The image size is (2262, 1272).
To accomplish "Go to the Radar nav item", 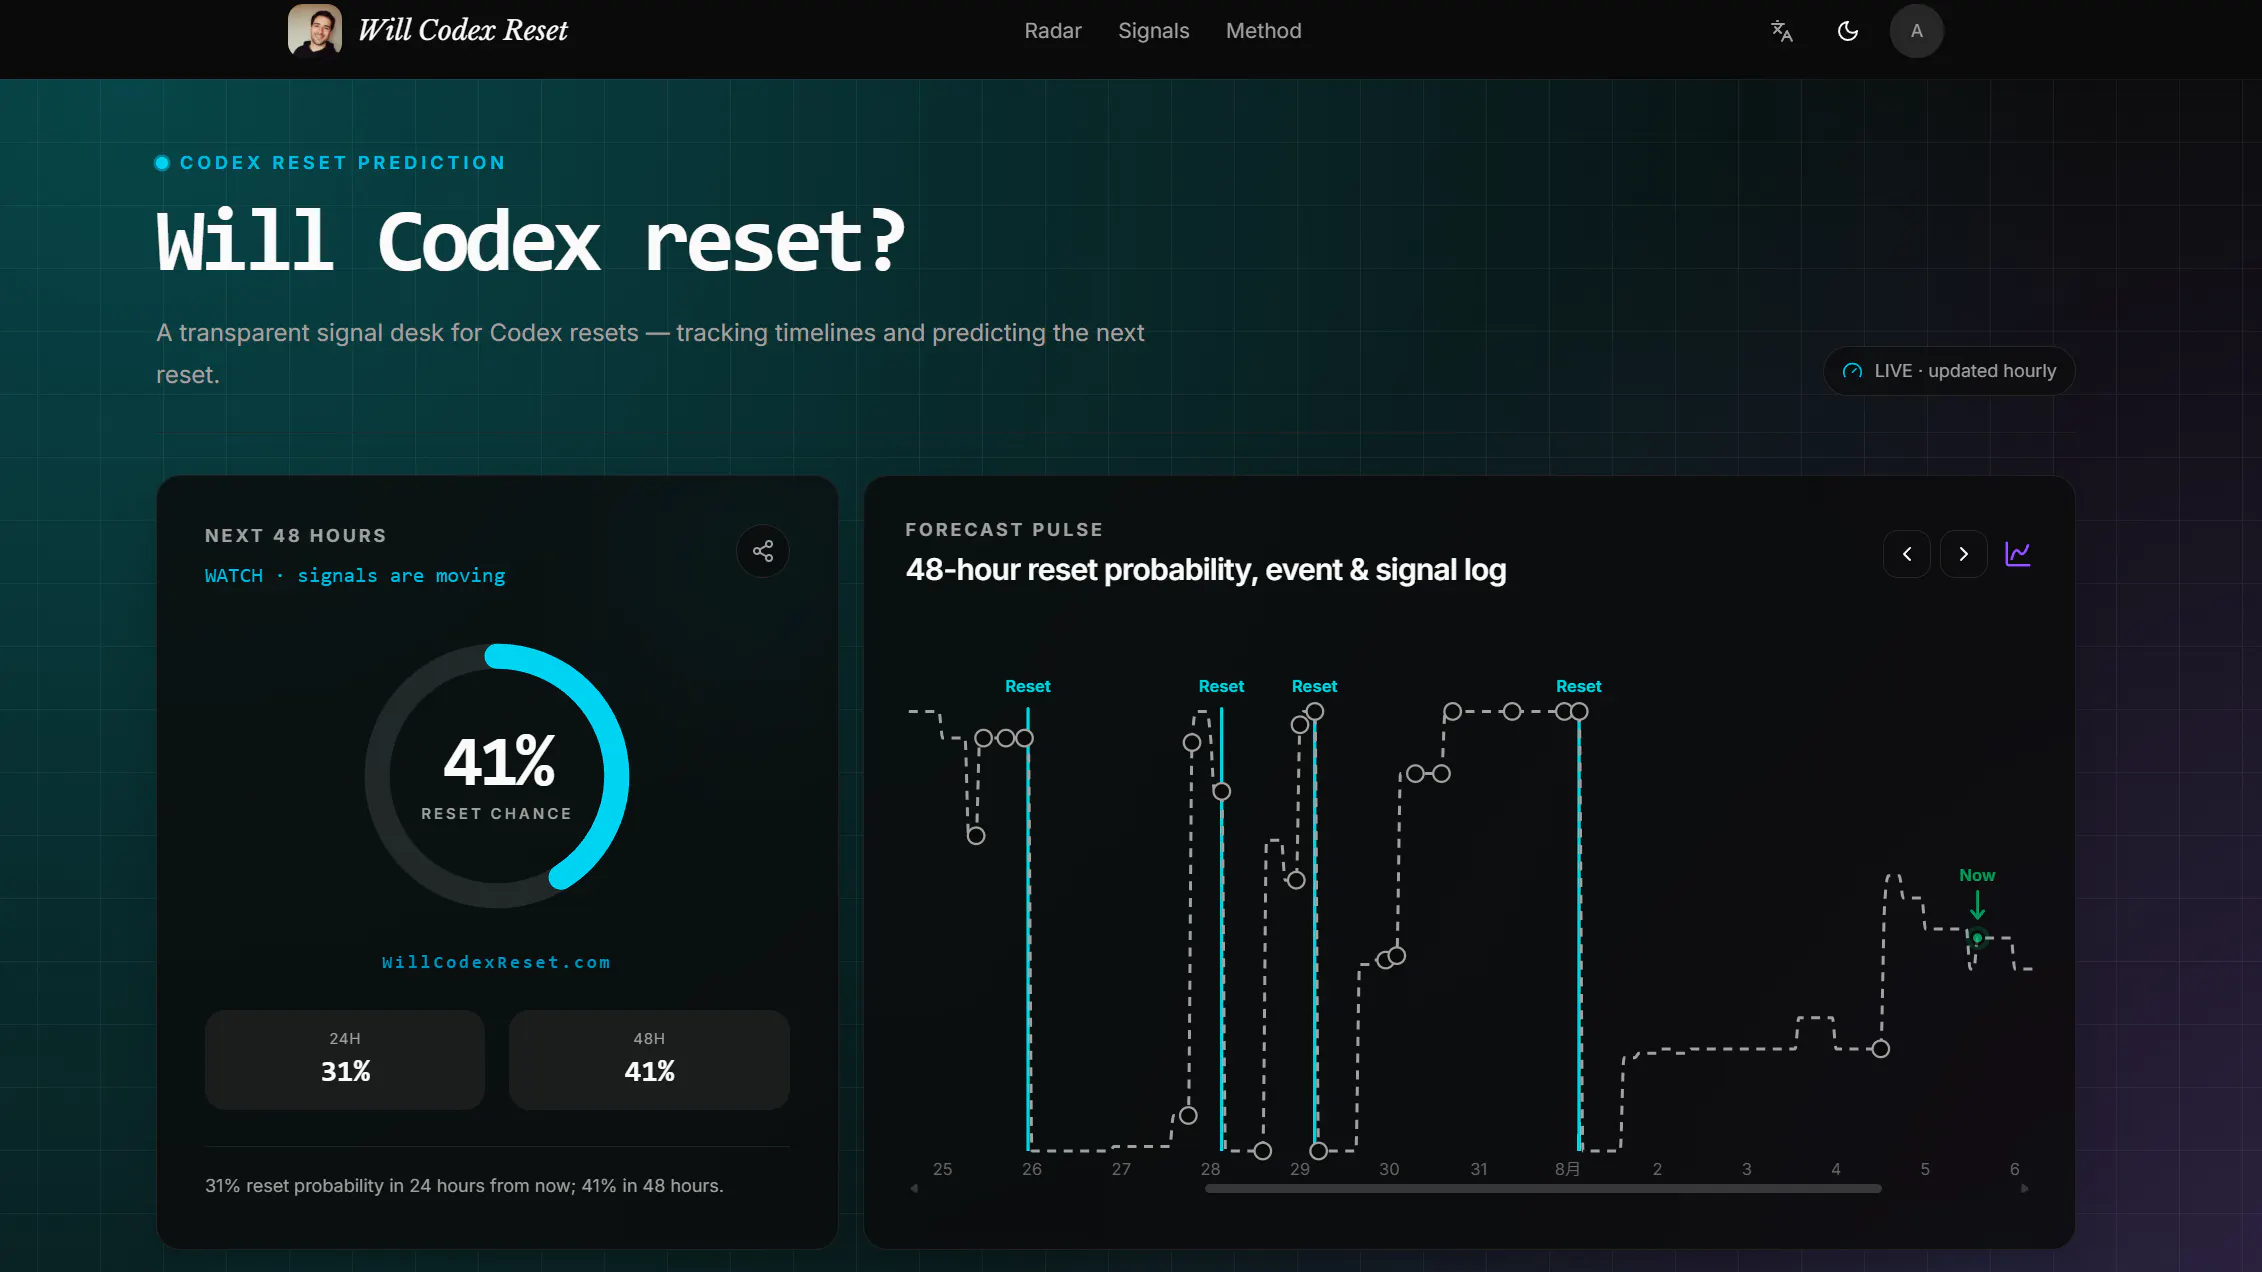I will 1052,31.
